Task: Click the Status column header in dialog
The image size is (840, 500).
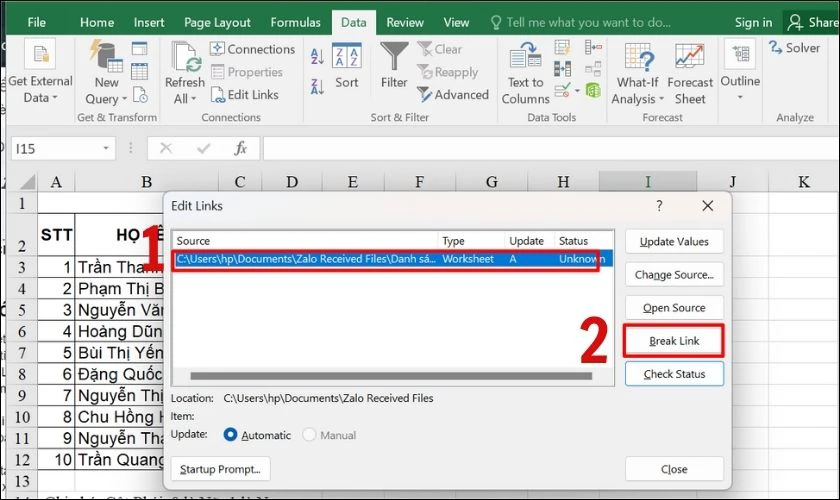Action: click(x=583, y=241)
